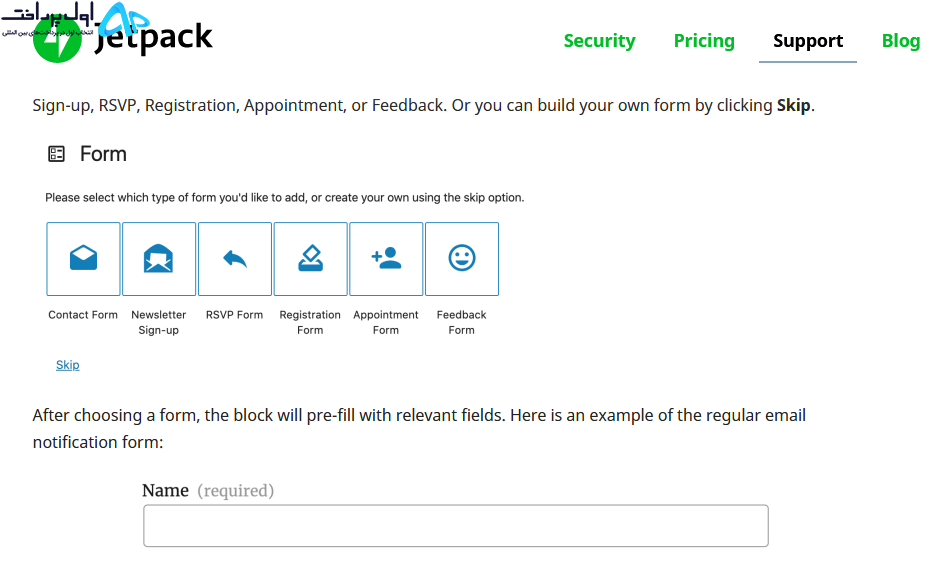Click the Contact Form text label
Screen dimensions: 942x563
(83, 315)
